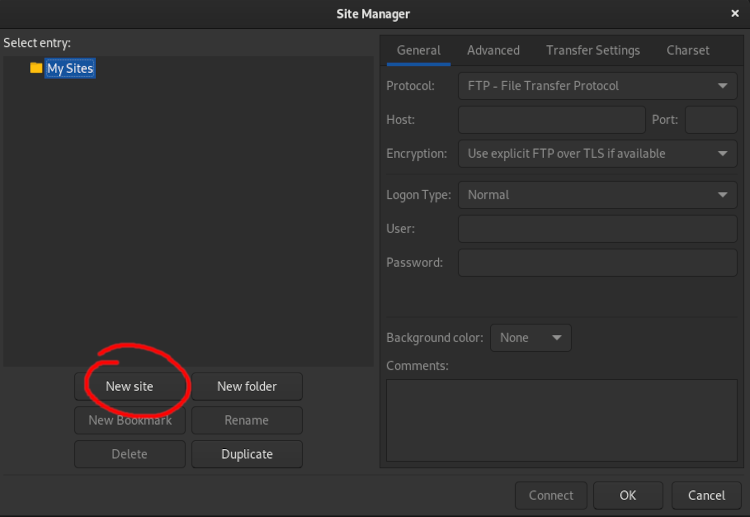The image size is (750, 517).
Task: Select the General tab
Action: click(x=418, y=50)
